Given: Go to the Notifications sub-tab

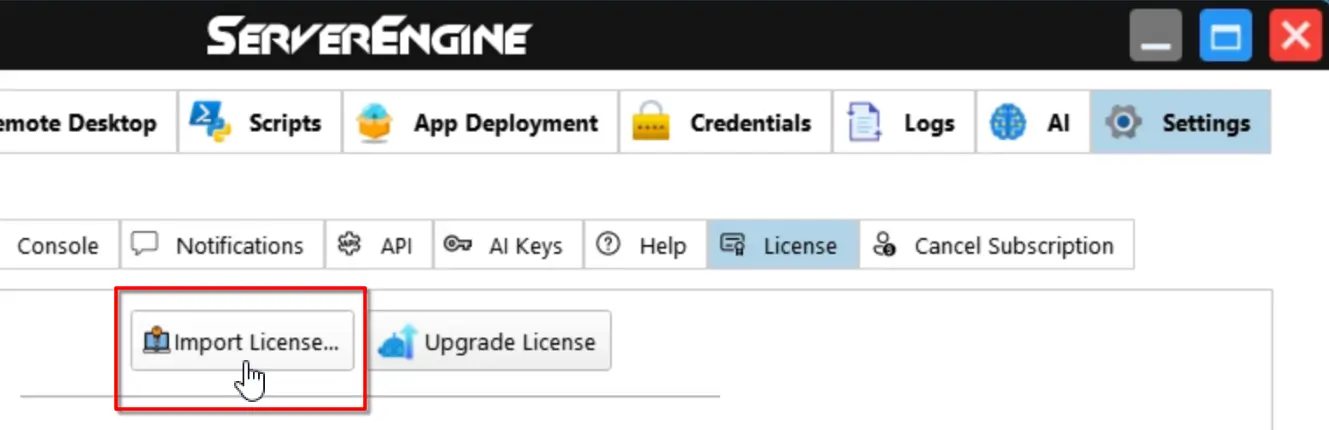Looking at the screenshot, I should pos(222,246).
